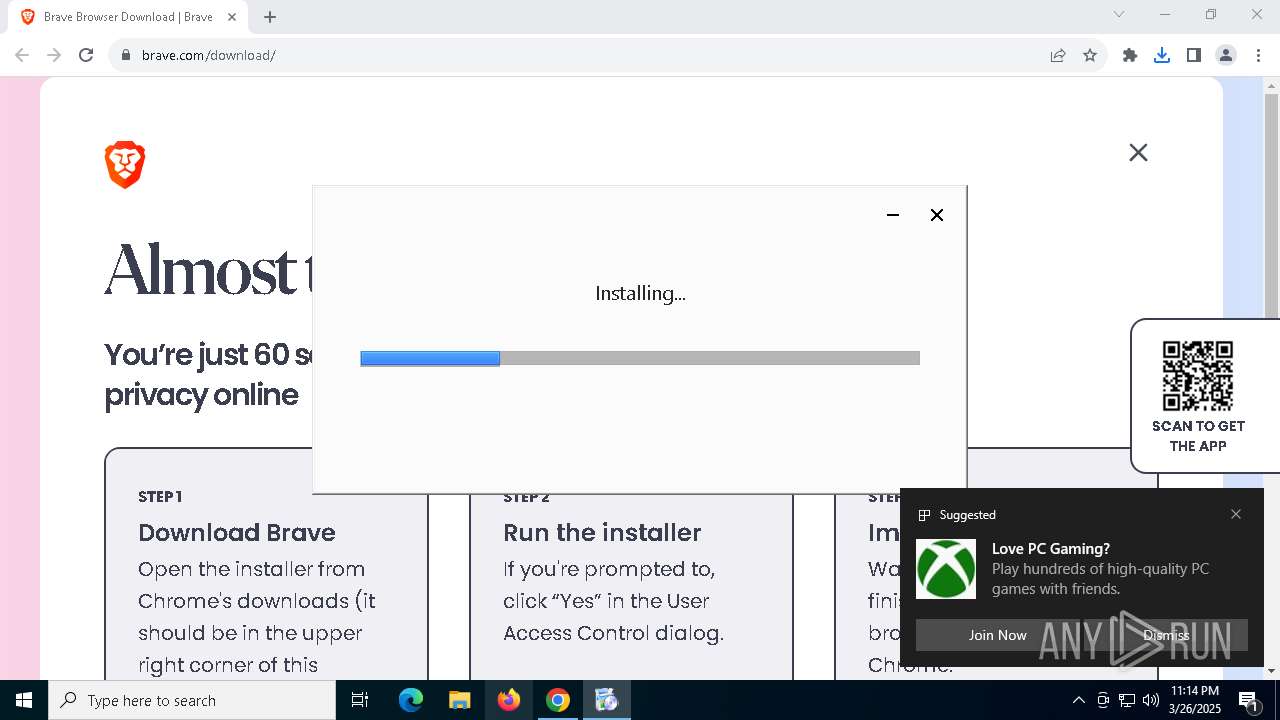Open File Explorer from taskbar

pyautogui.click(x=459, y=700)
